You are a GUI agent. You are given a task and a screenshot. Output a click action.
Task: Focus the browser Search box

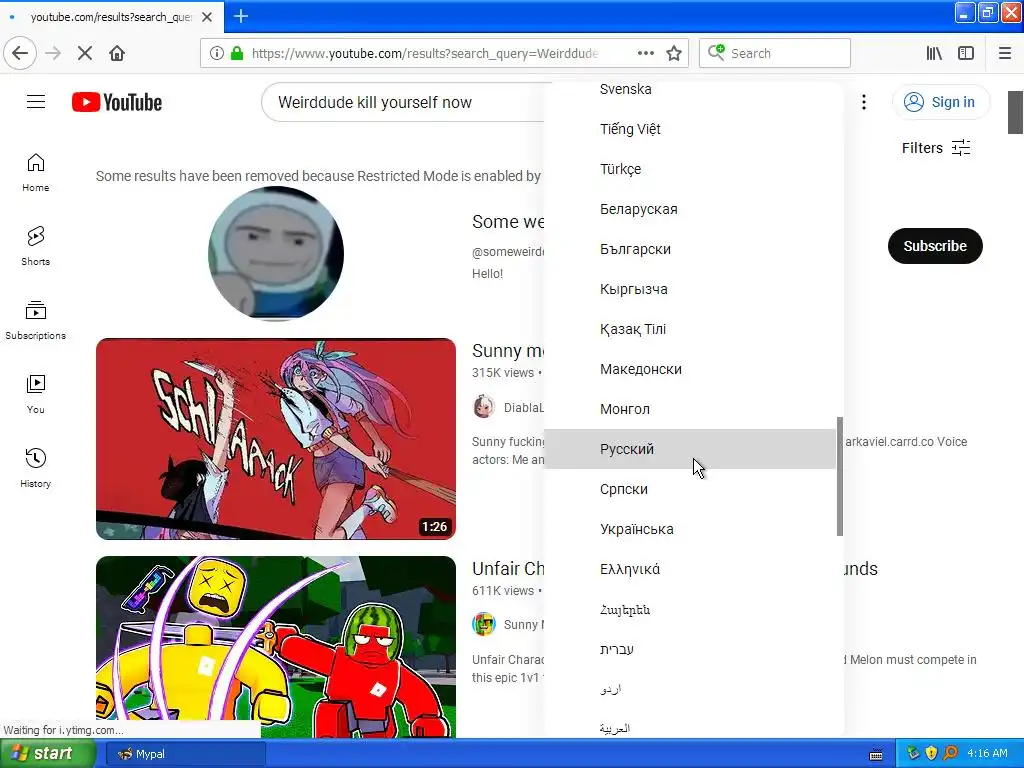[775, 53]
